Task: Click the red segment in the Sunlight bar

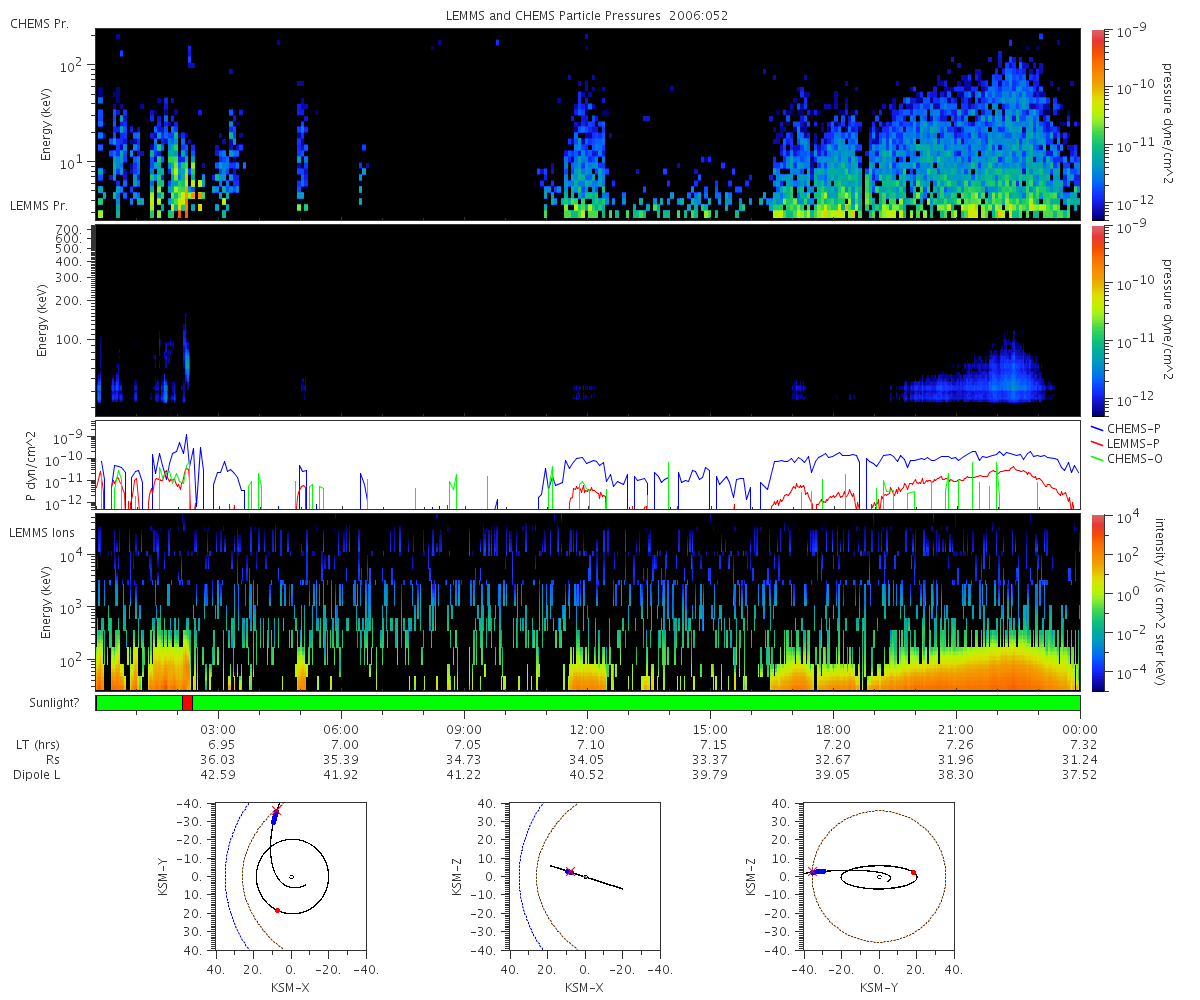Action: coord(187,703)
